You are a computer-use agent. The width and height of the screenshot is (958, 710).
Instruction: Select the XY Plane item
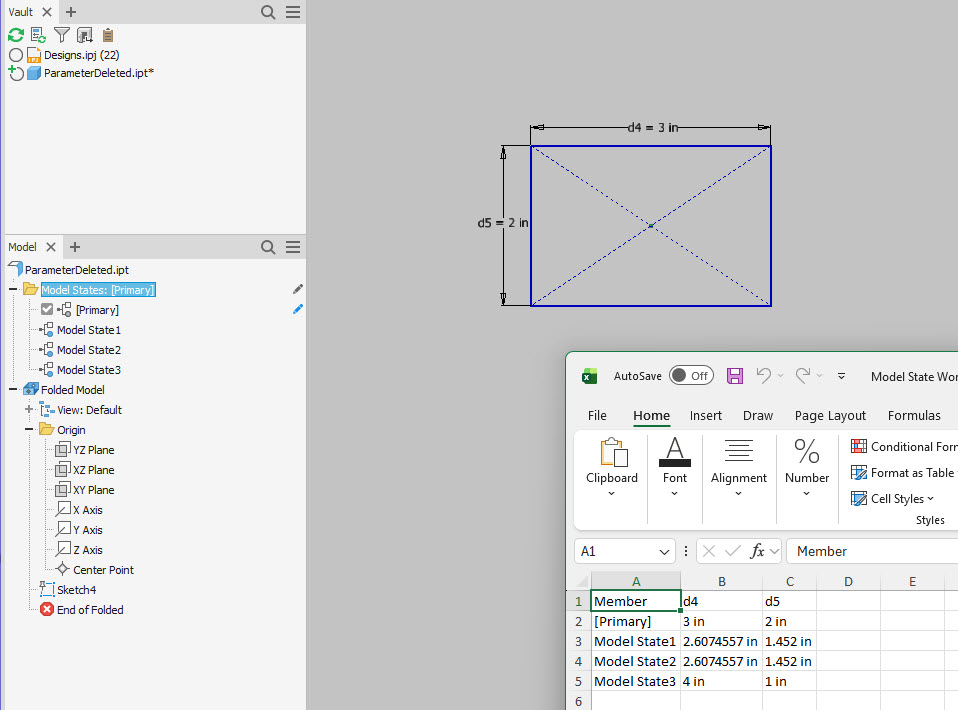pyautogui.click(x=93, y=490)
